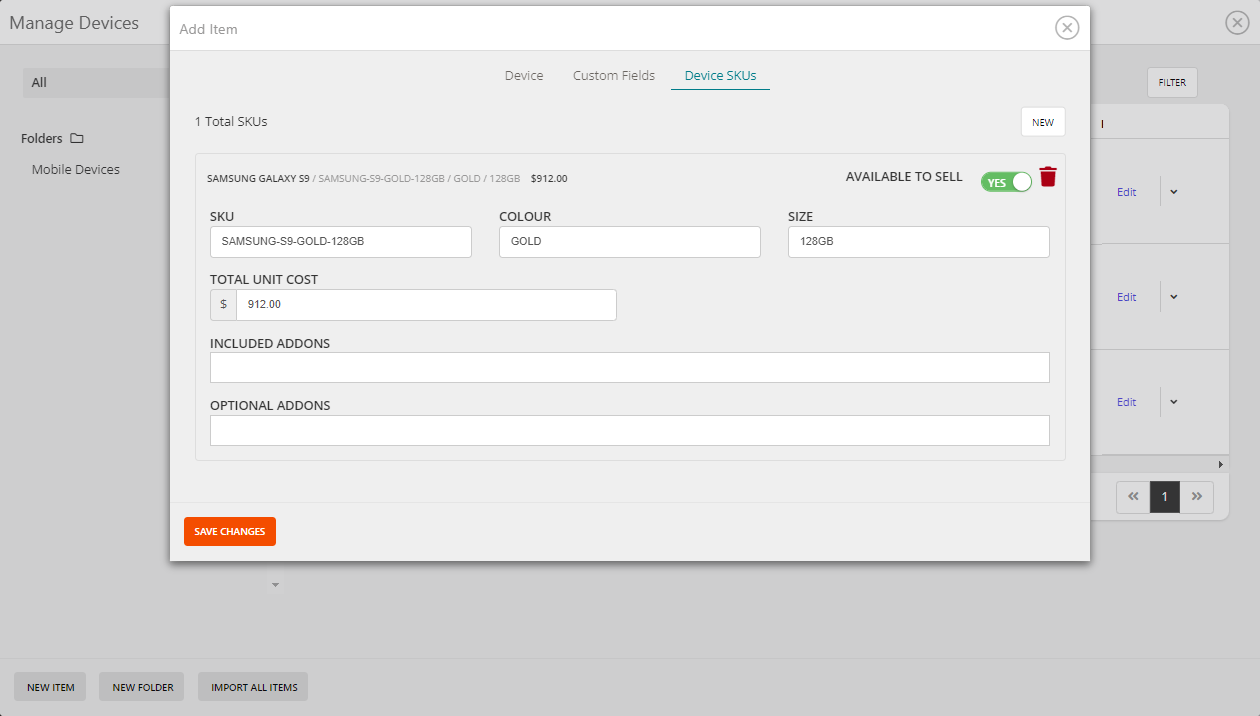Open the Mobile Devices folder
Image resolution: width=1260 pixels, height=716 pixels.
[x=76, y=170]
